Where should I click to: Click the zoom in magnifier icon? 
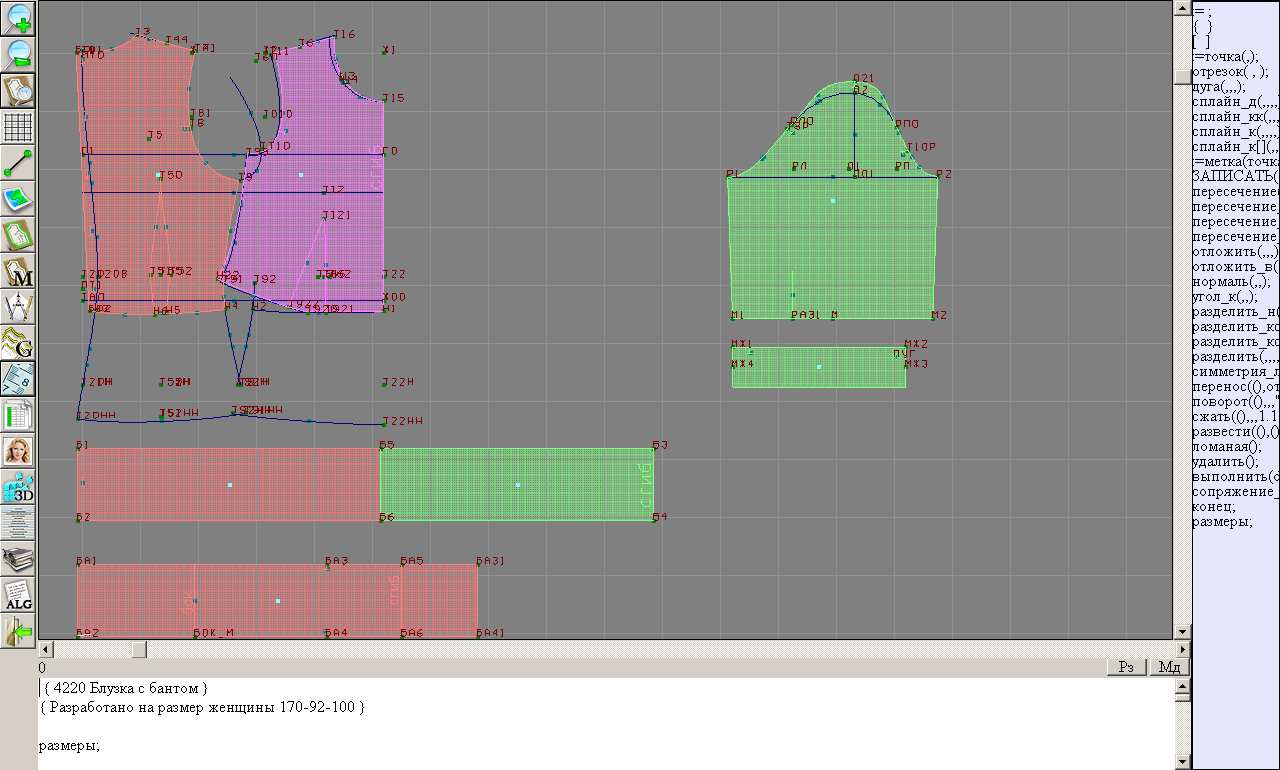click(x=18, y=18)
